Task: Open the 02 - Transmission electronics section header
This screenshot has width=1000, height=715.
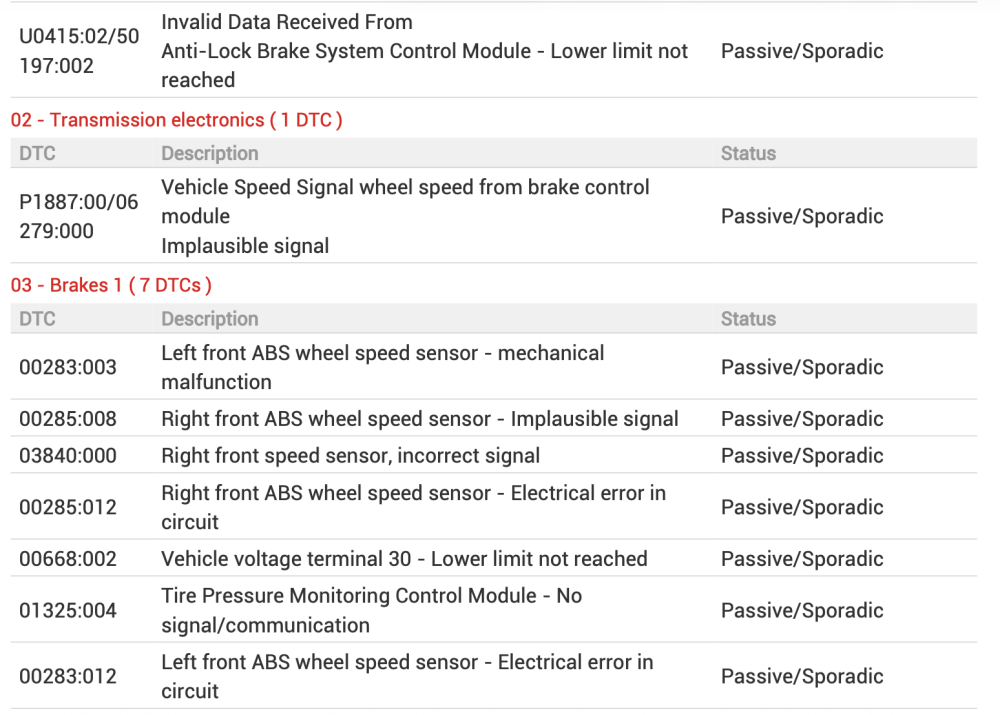Action: point(177,120)
